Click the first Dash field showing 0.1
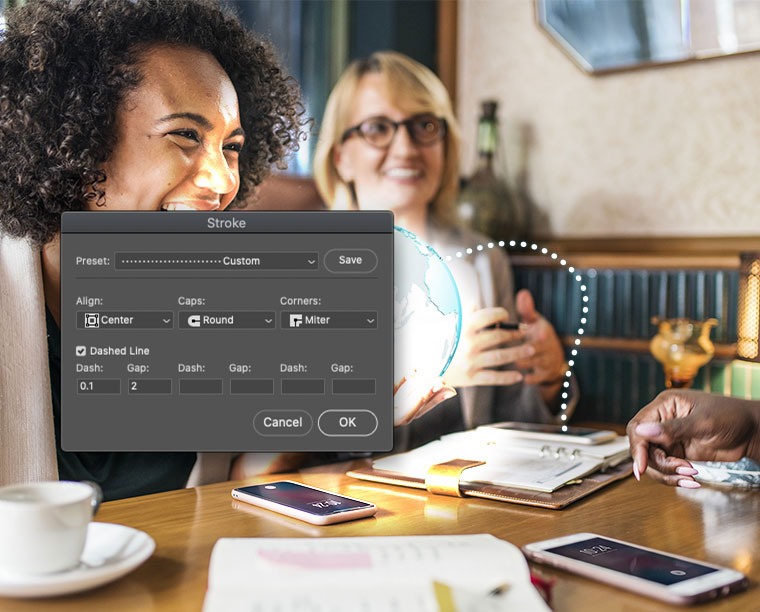 click(x=98, y=386)
